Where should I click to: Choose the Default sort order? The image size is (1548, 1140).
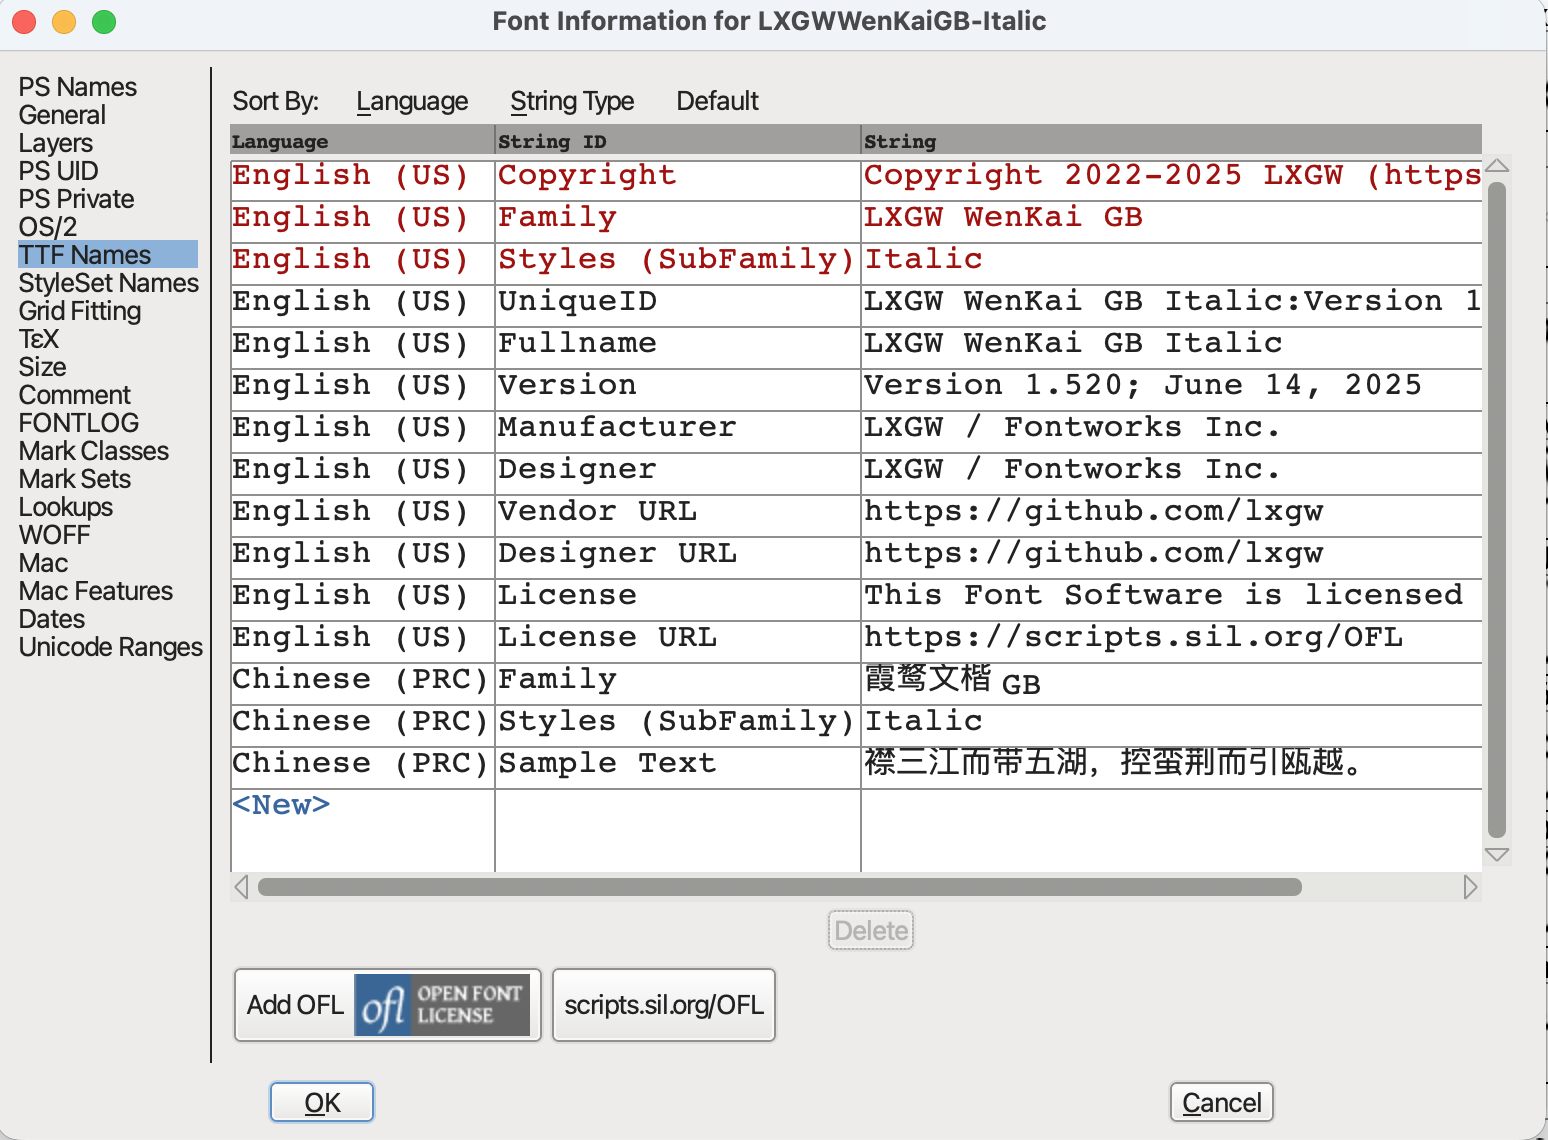[717, 101]
